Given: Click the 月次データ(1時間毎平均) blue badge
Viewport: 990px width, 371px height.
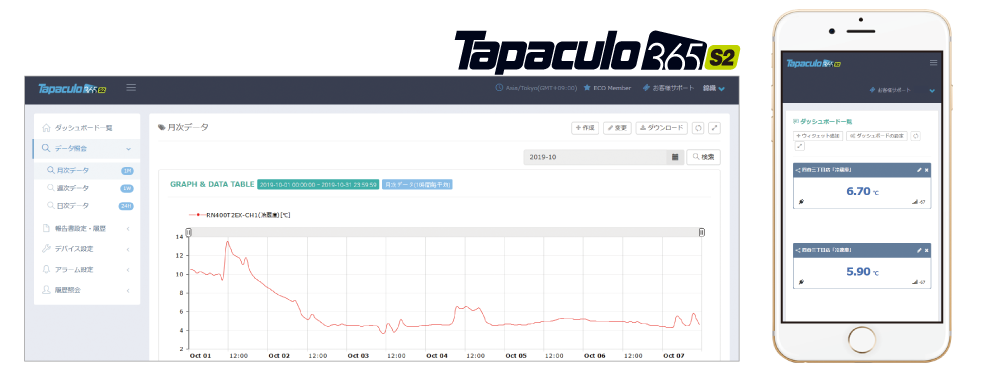Looking at the screenshot, I should tap(417, 185).
